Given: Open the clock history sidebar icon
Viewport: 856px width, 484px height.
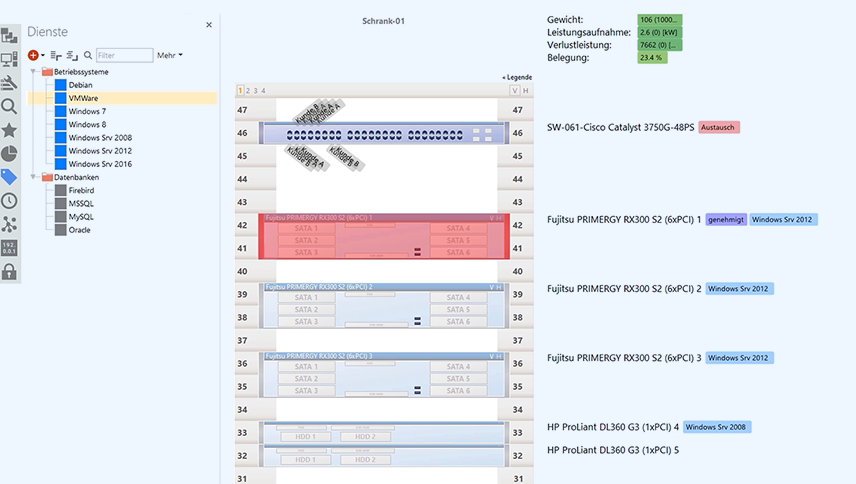Looking at the screenshot, I should (9, 201).
